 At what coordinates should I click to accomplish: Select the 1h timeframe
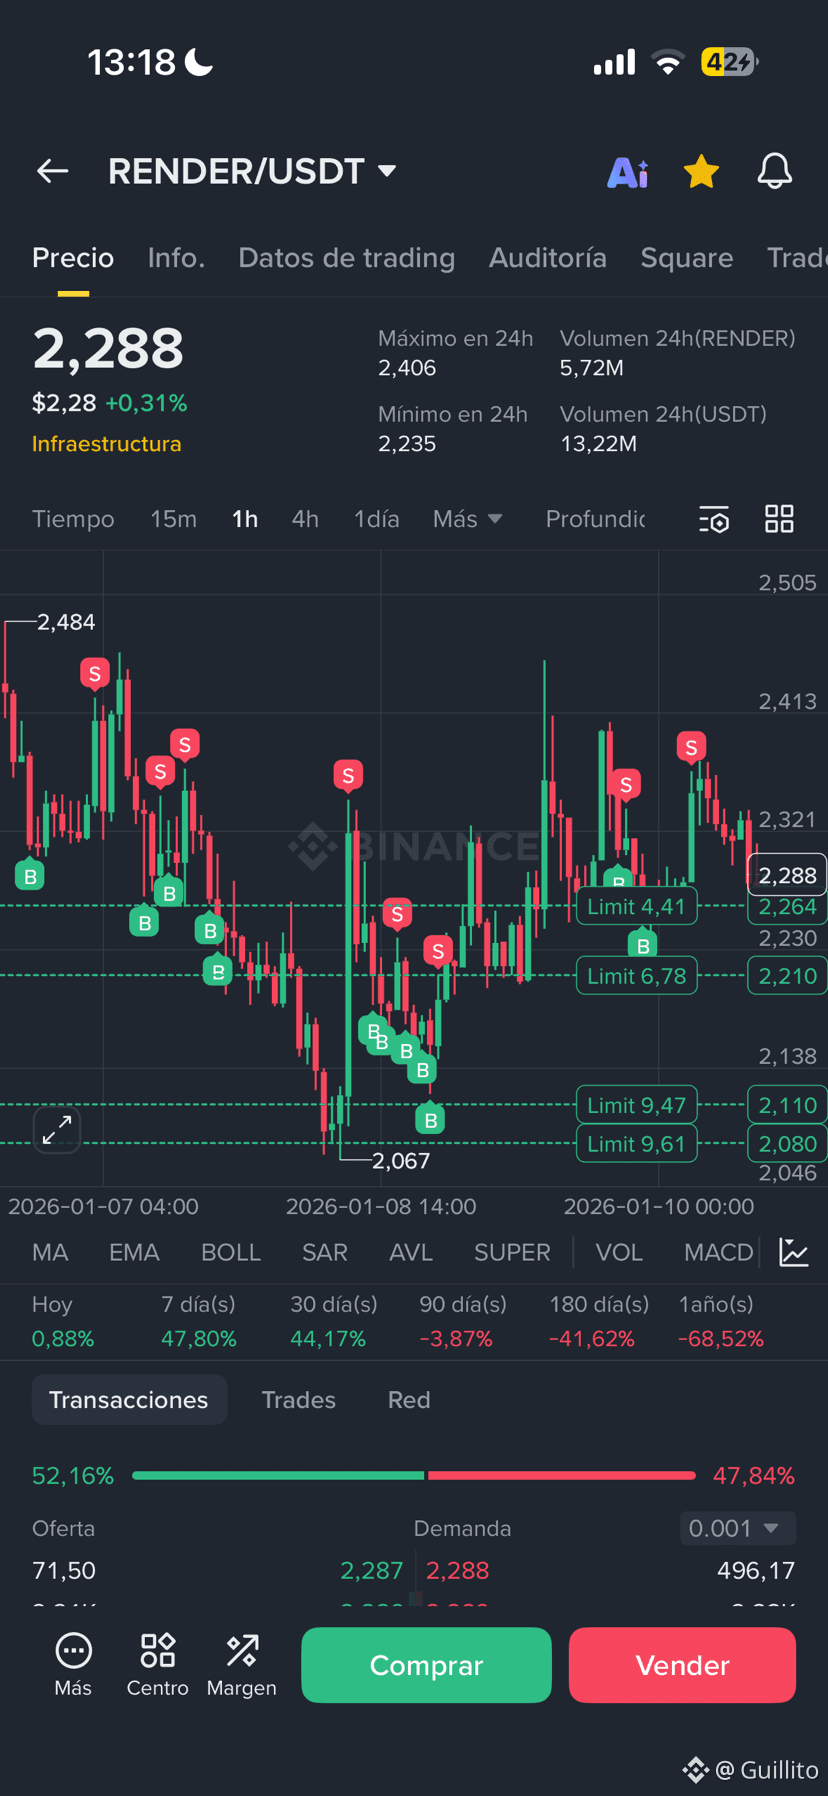(x=245, y=519)
